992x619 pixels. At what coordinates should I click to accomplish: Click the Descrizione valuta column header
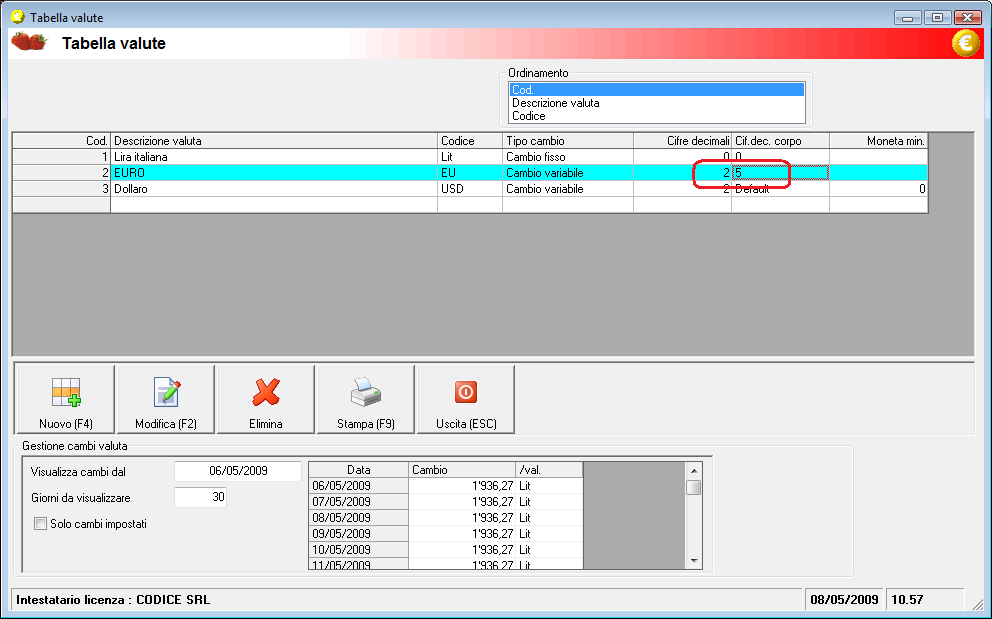274,141
